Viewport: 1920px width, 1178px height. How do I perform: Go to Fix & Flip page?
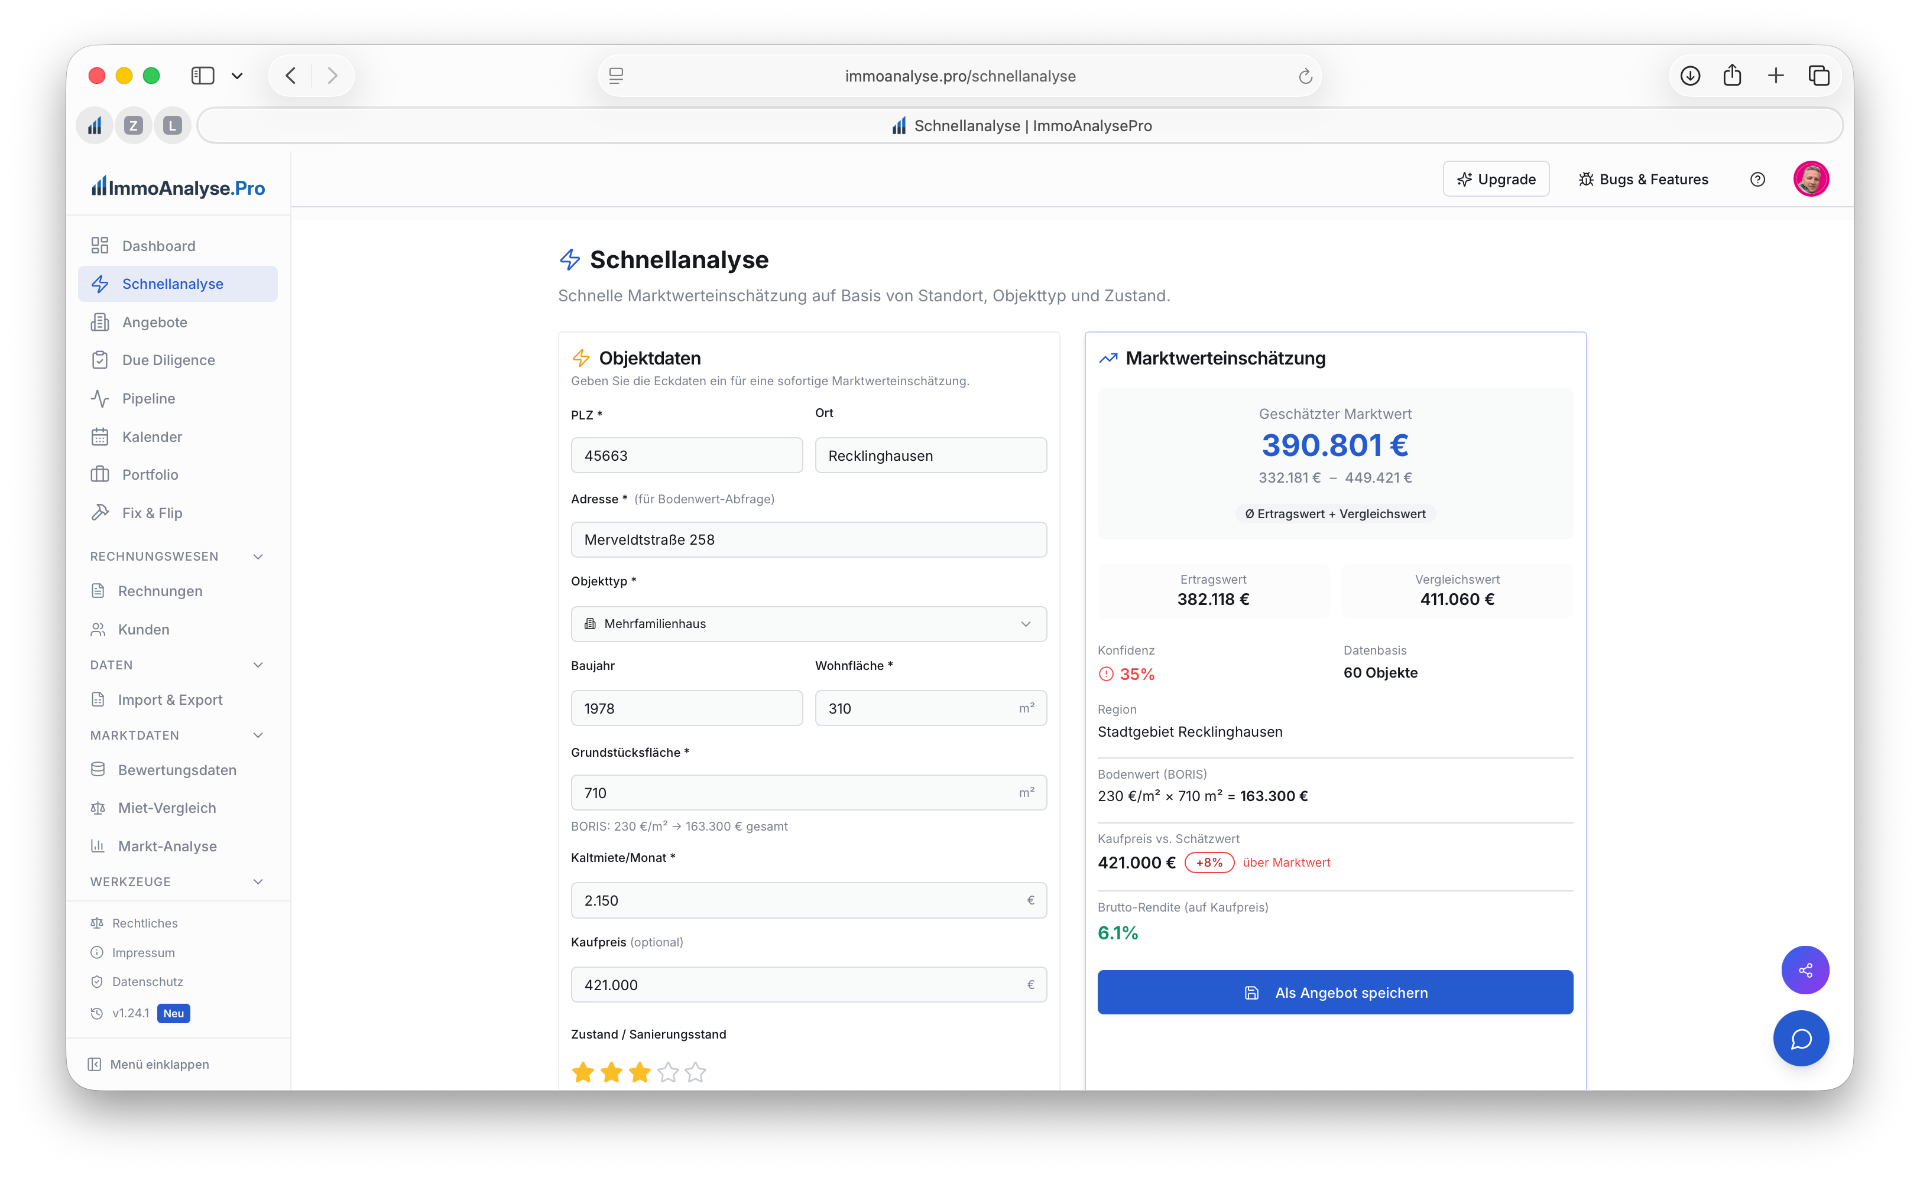pos(152,513)
